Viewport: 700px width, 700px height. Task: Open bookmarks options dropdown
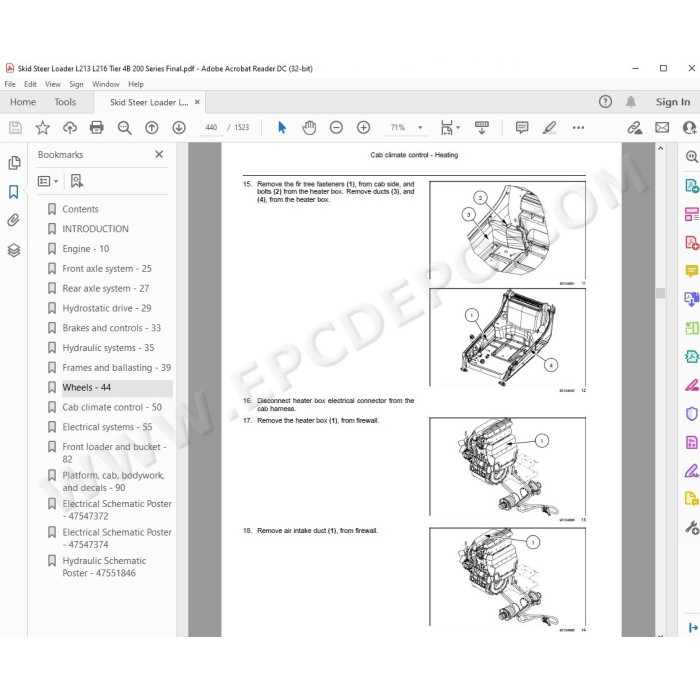[x=48, y=181]
